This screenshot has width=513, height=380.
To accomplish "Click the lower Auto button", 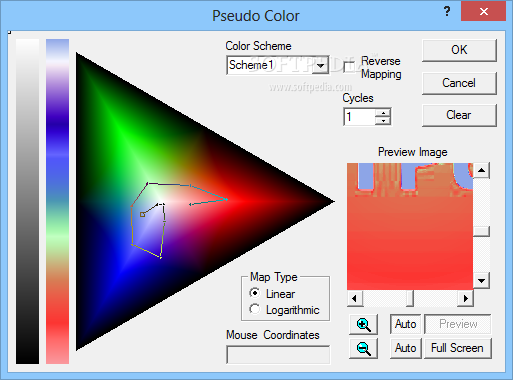I will [405, 348].
